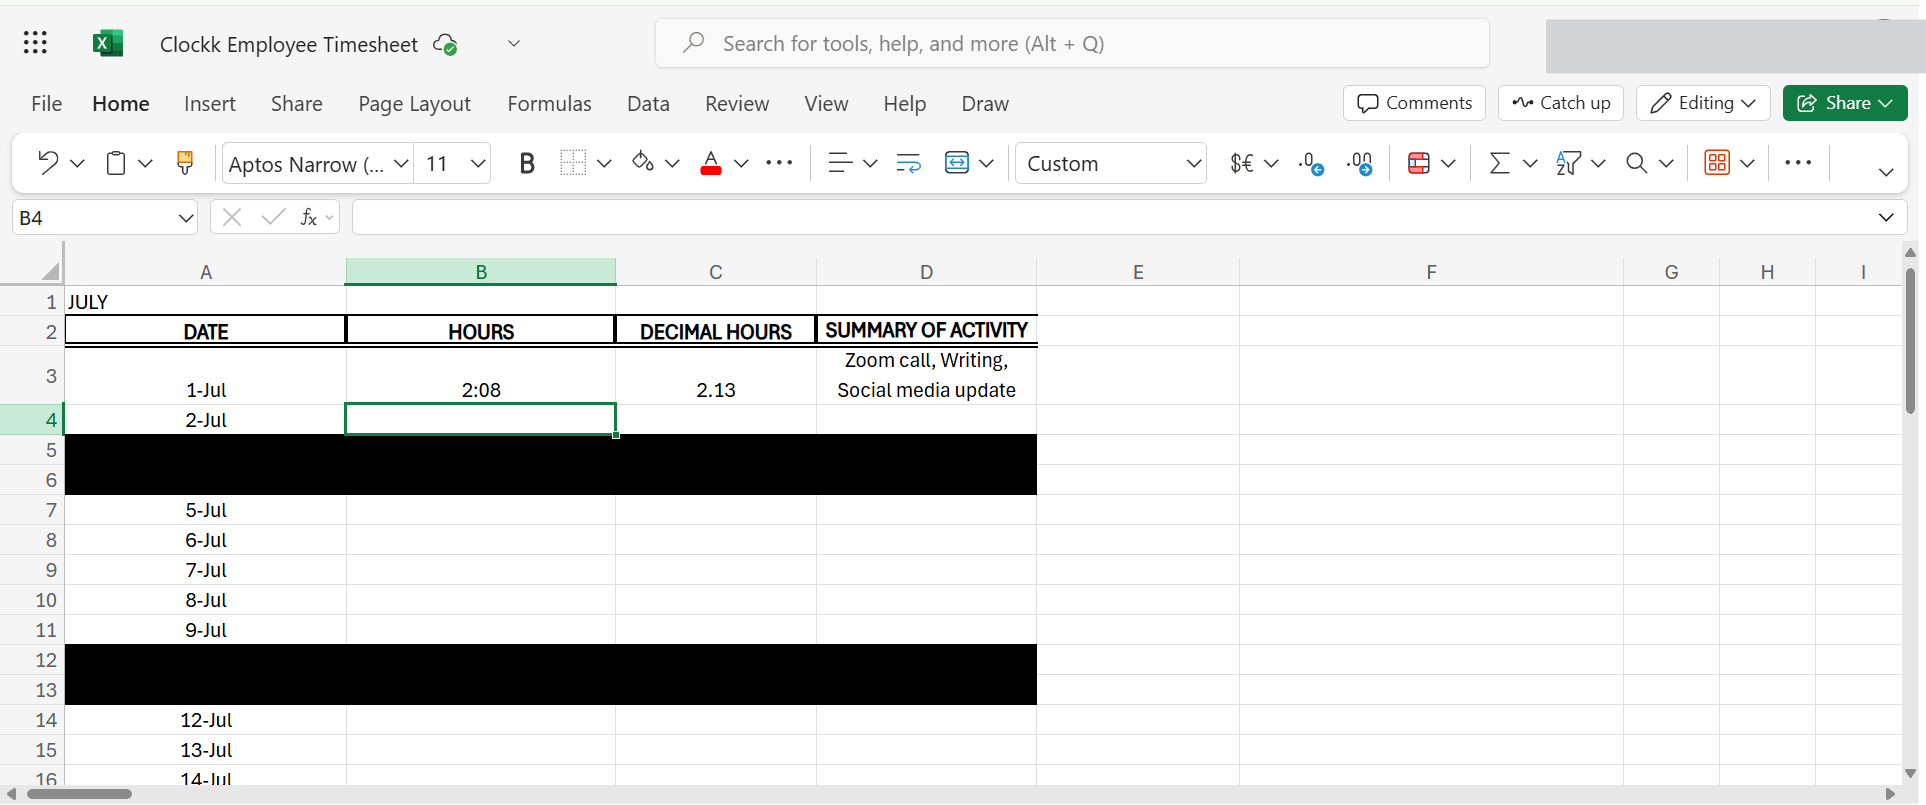Click the Decrease Decimal icon
1926x805 pixels.
[x=1311, y=163]
